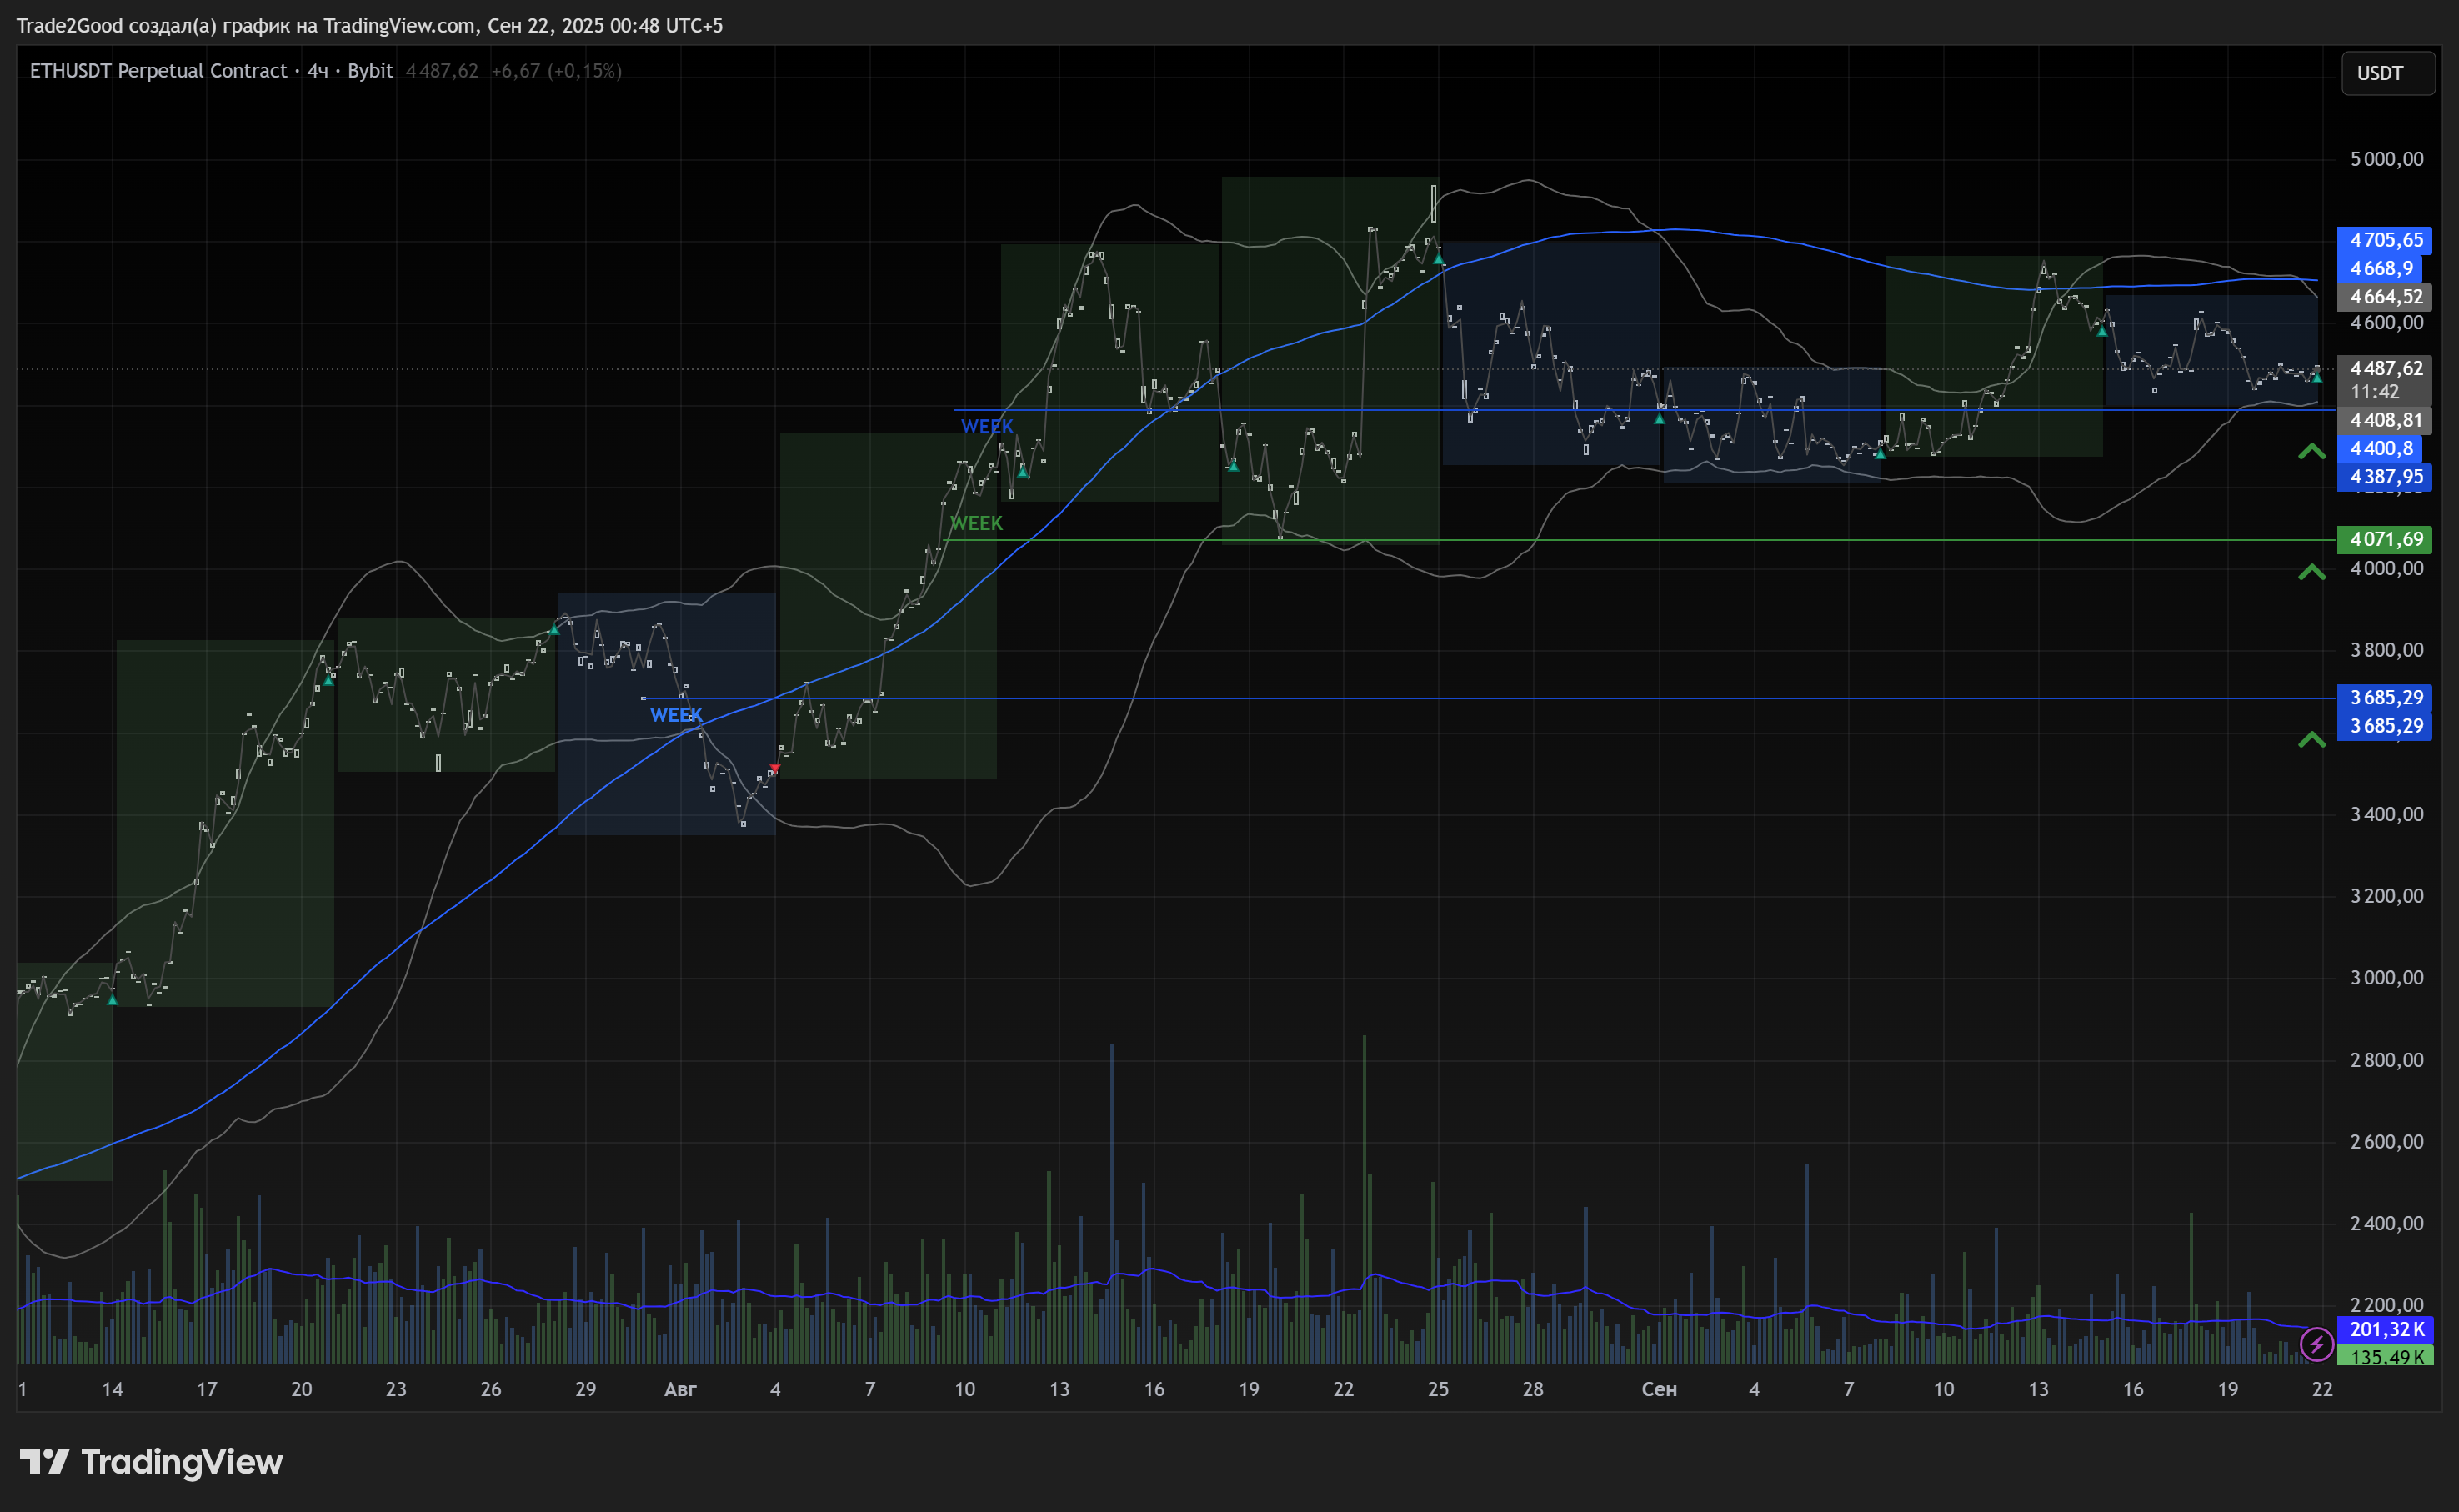Click the ETHUSDT Perpetual Contract symbol title
Screen dimensions: 2459x1512
[x=158, y=71]
